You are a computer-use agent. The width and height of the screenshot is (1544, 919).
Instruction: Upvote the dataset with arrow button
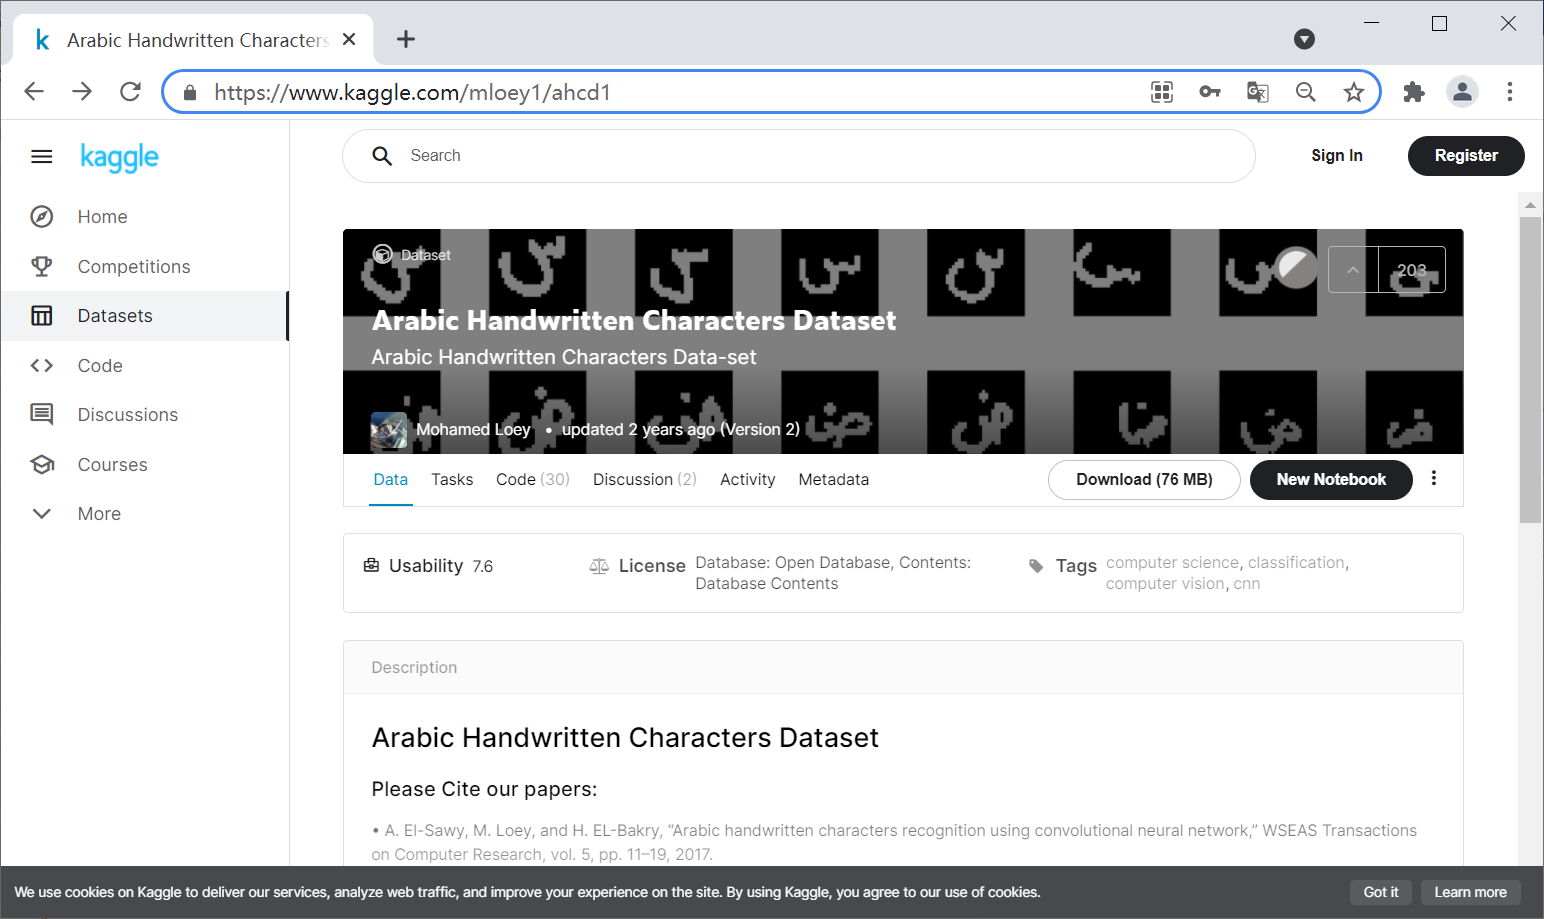1353,270
